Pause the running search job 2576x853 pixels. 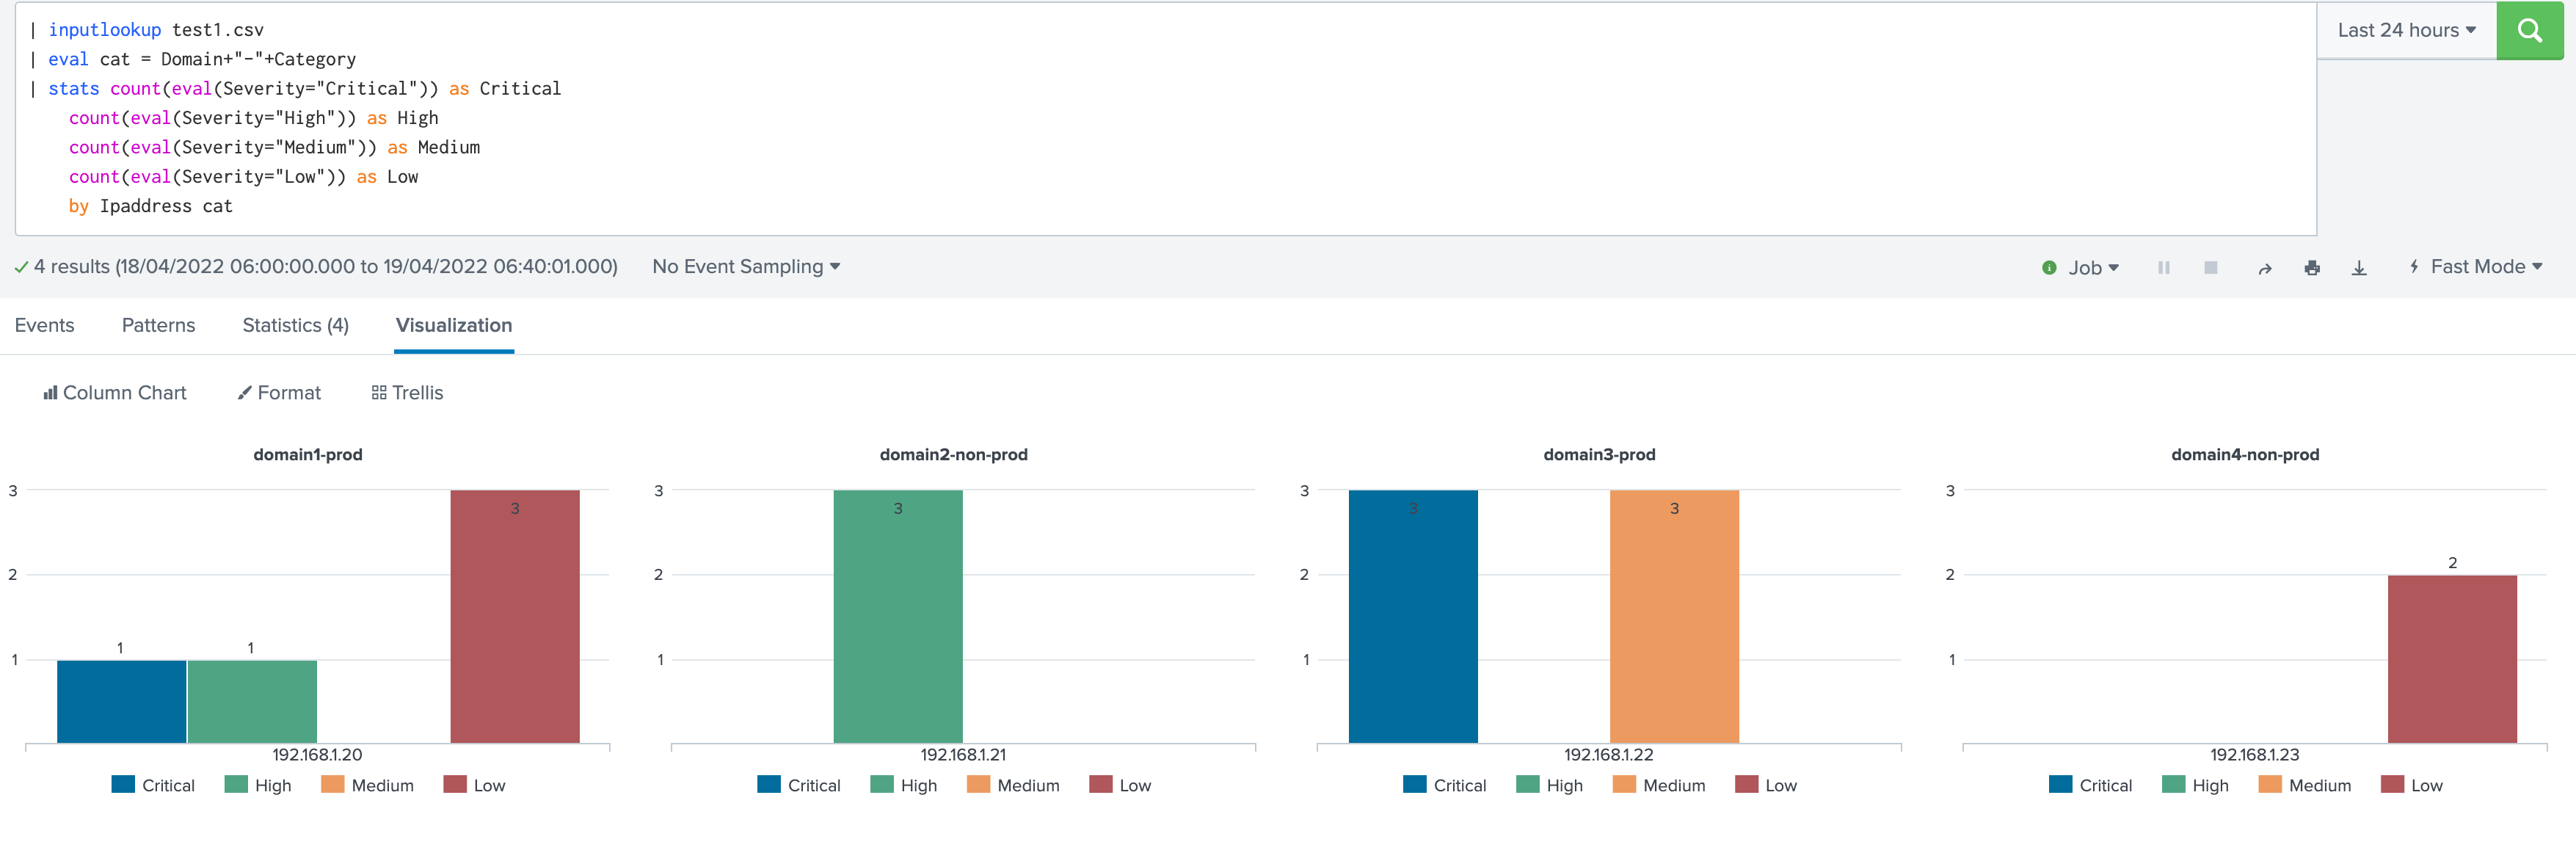pos(2164,267)
